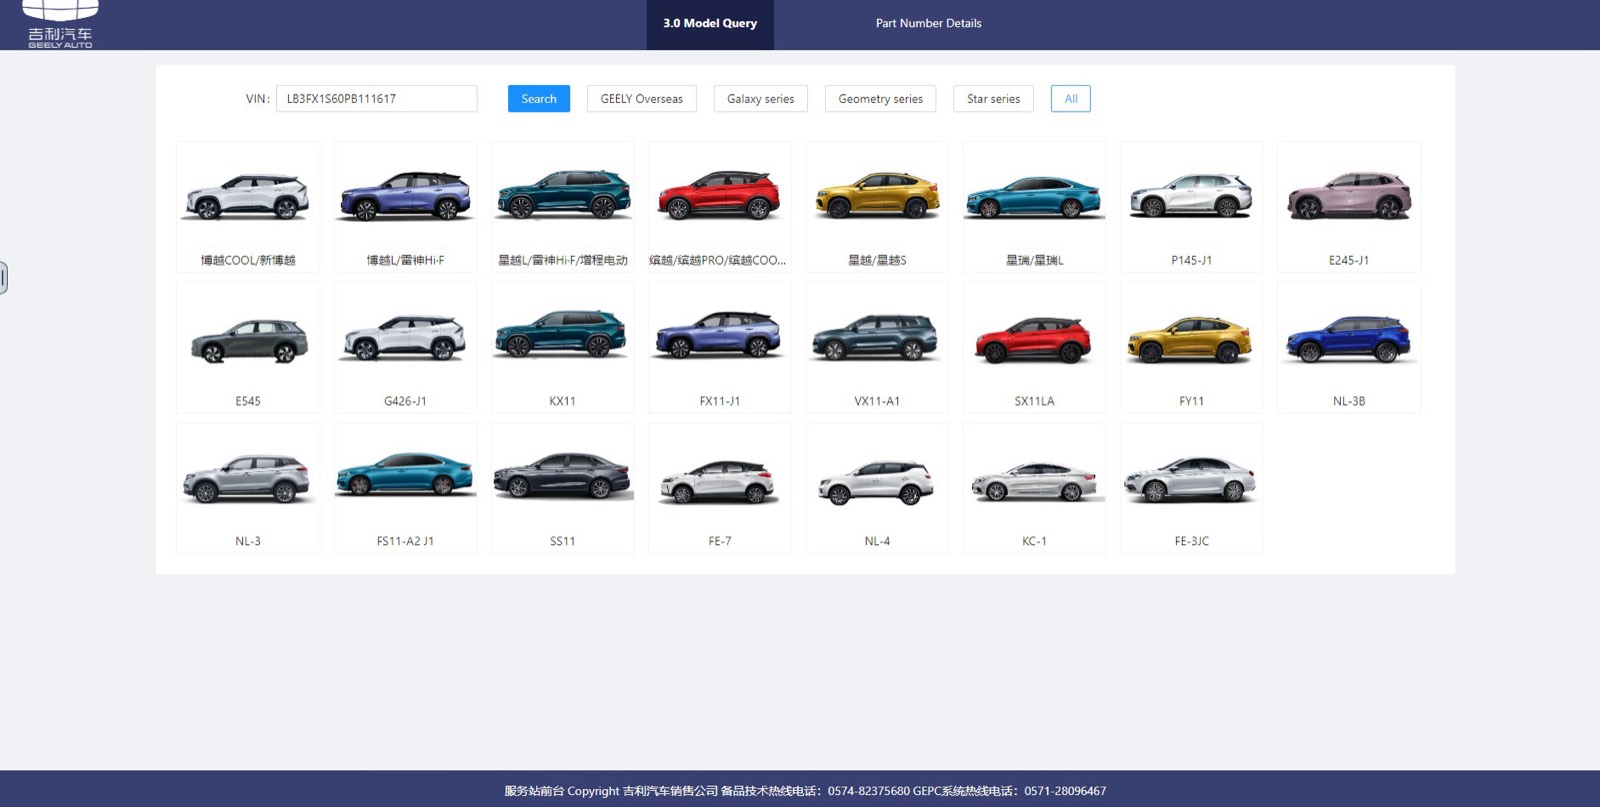The width and height of the screenshot is (1600, 807).
Task: Click the Geely Auto logo
Action: click(x=60, y=24)
